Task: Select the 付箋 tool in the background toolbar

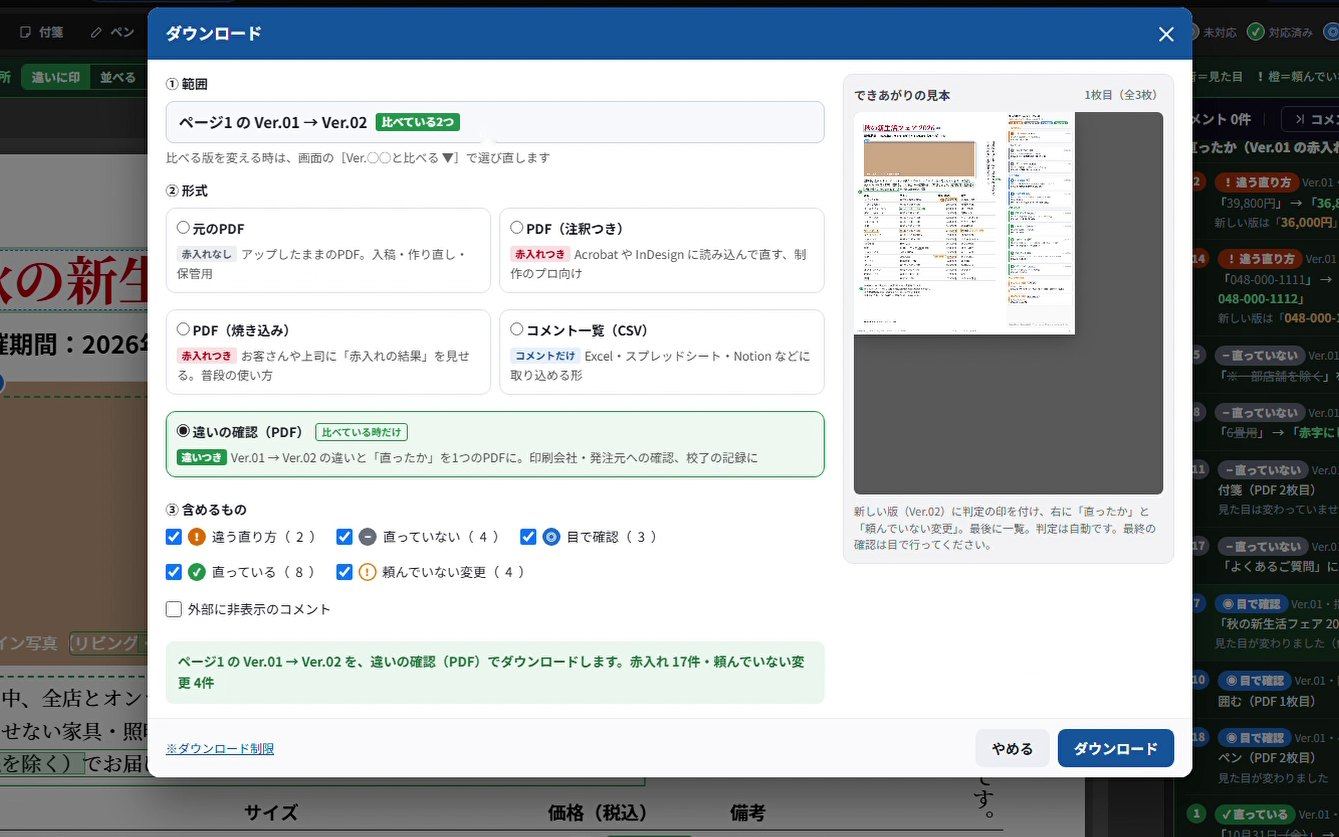Action: [x=42, y=32]
